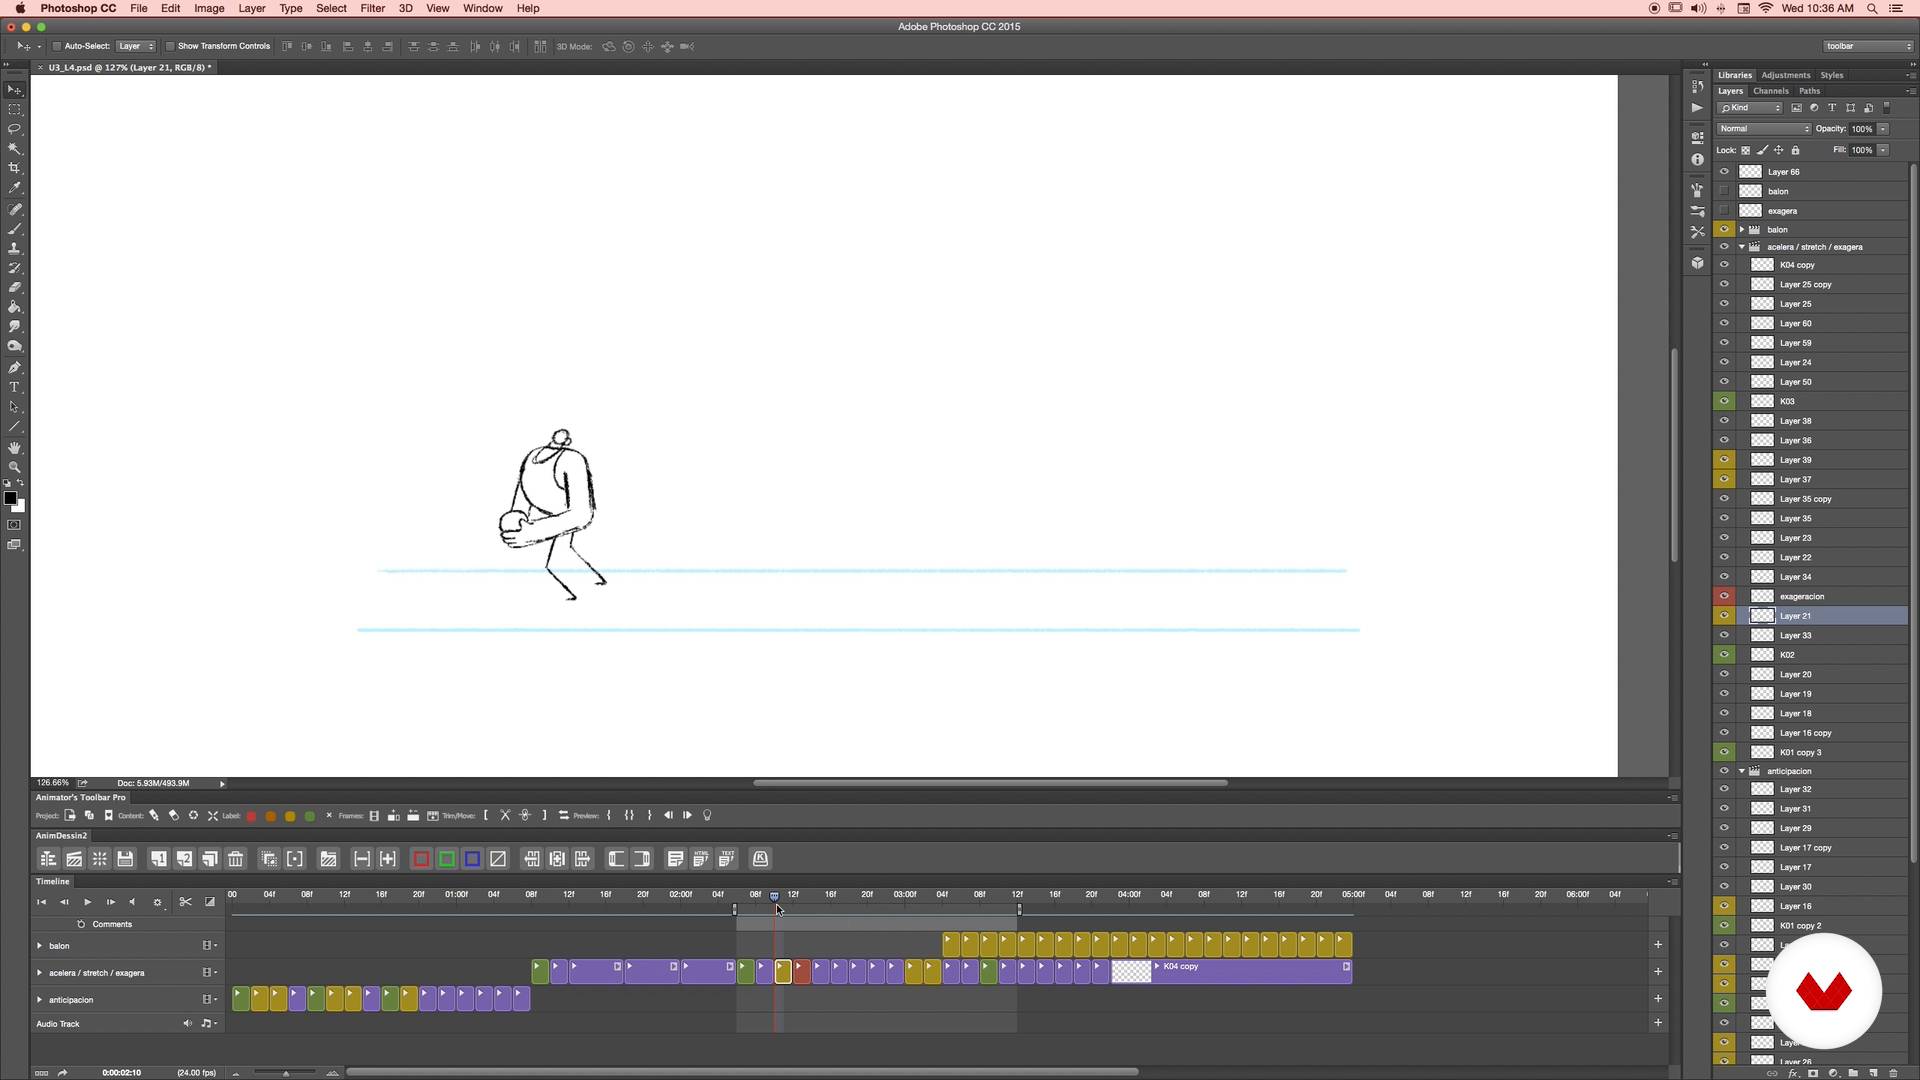This screenshot has height=1080, width=1920.
Task: Open the toolbar workspace dropdown
Action: pyautogui.click(x=1868, y=46)
